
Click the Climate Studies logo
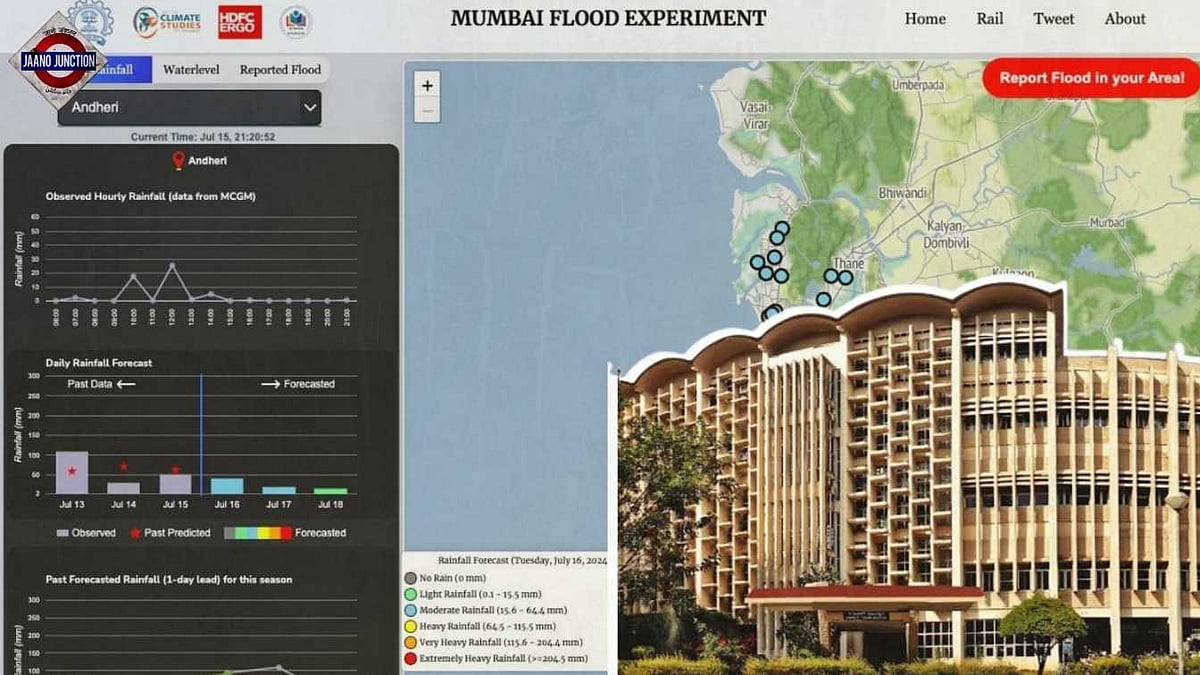coord(167,22)
